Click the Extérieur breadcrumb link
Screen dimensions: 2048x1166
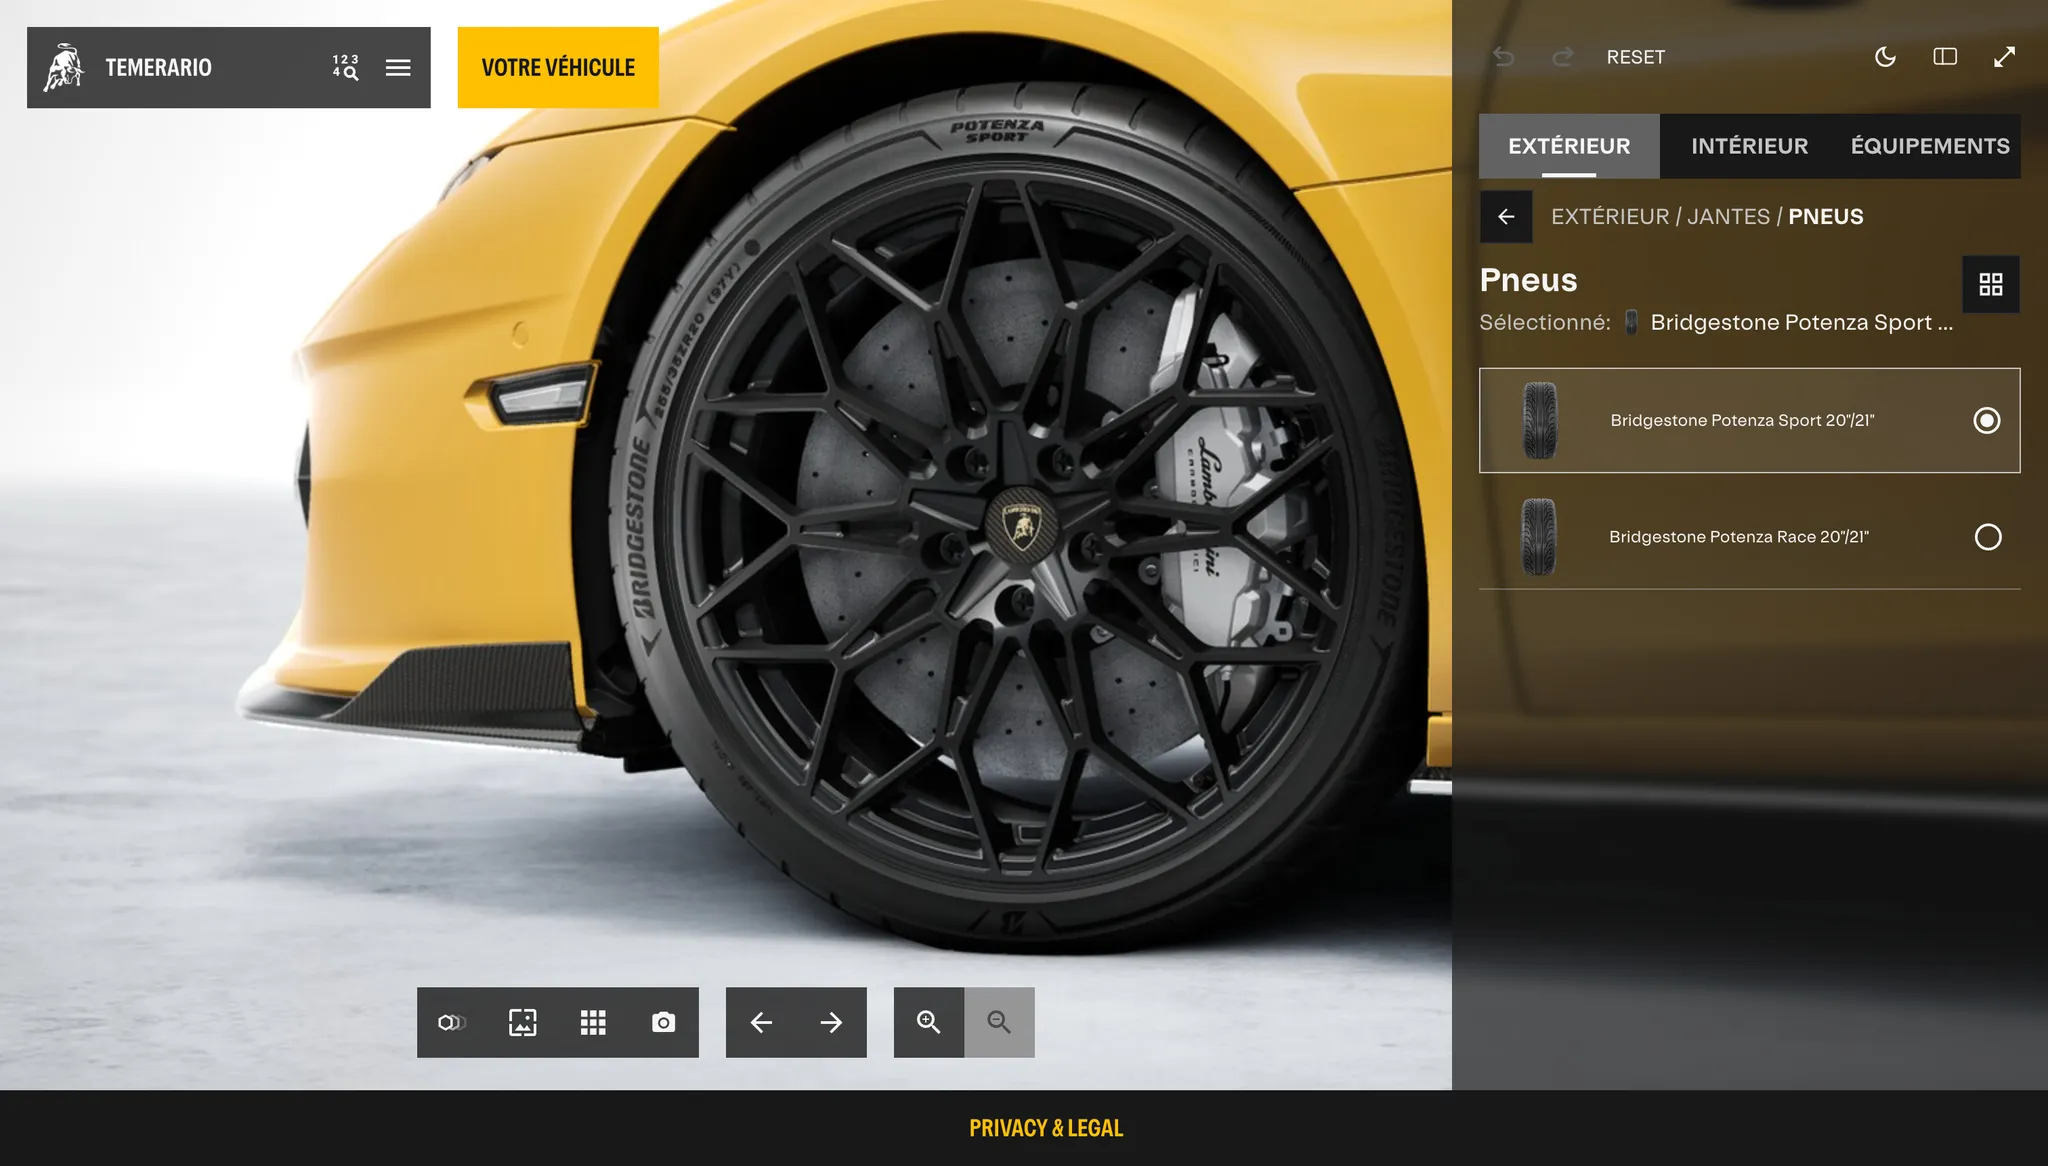click(x=1610, y=217)
